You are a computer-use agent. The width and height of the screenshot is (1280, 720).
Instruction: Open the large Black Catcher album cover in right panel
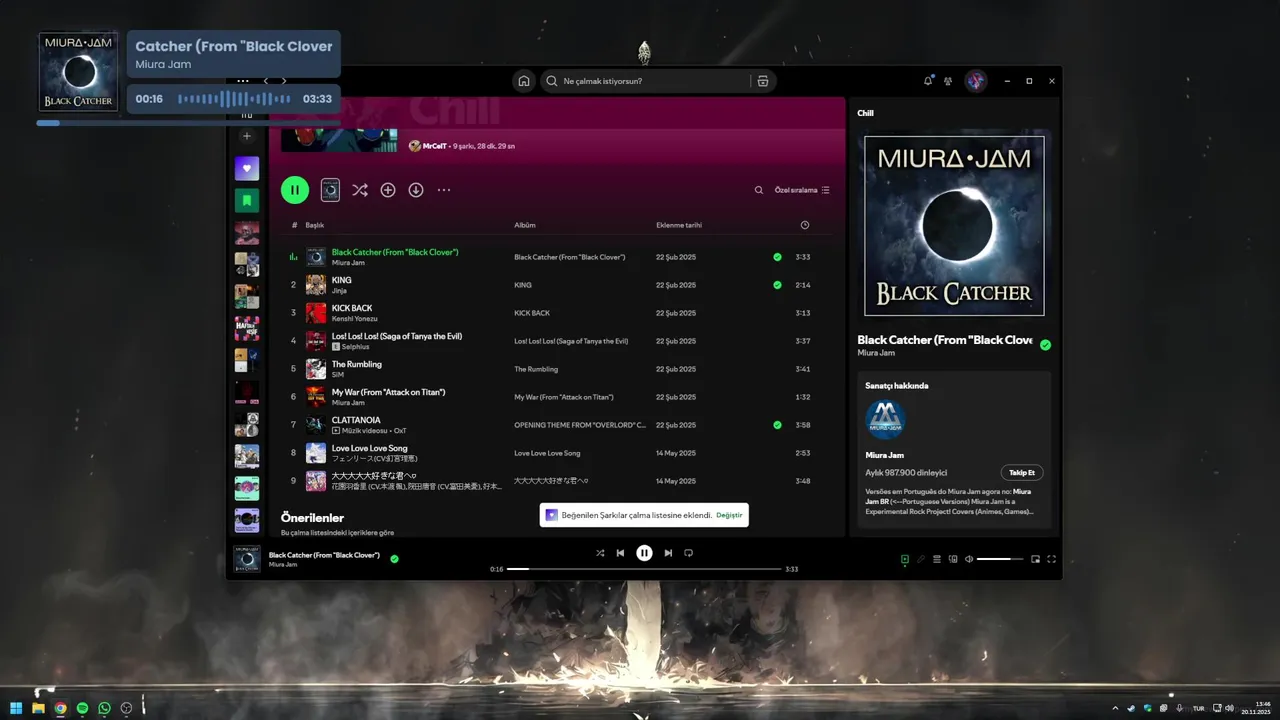954,226
